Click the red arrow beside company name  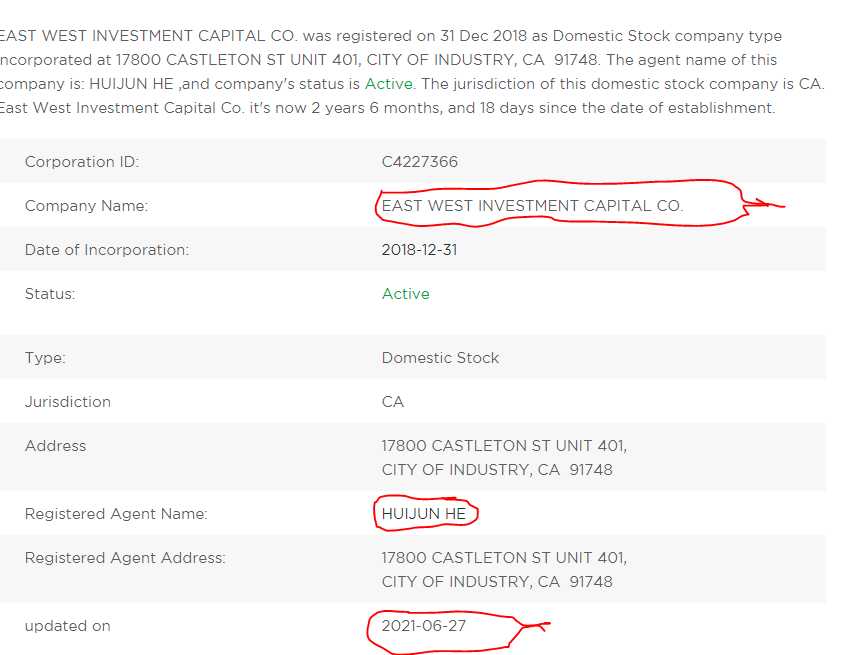(764, 204)
